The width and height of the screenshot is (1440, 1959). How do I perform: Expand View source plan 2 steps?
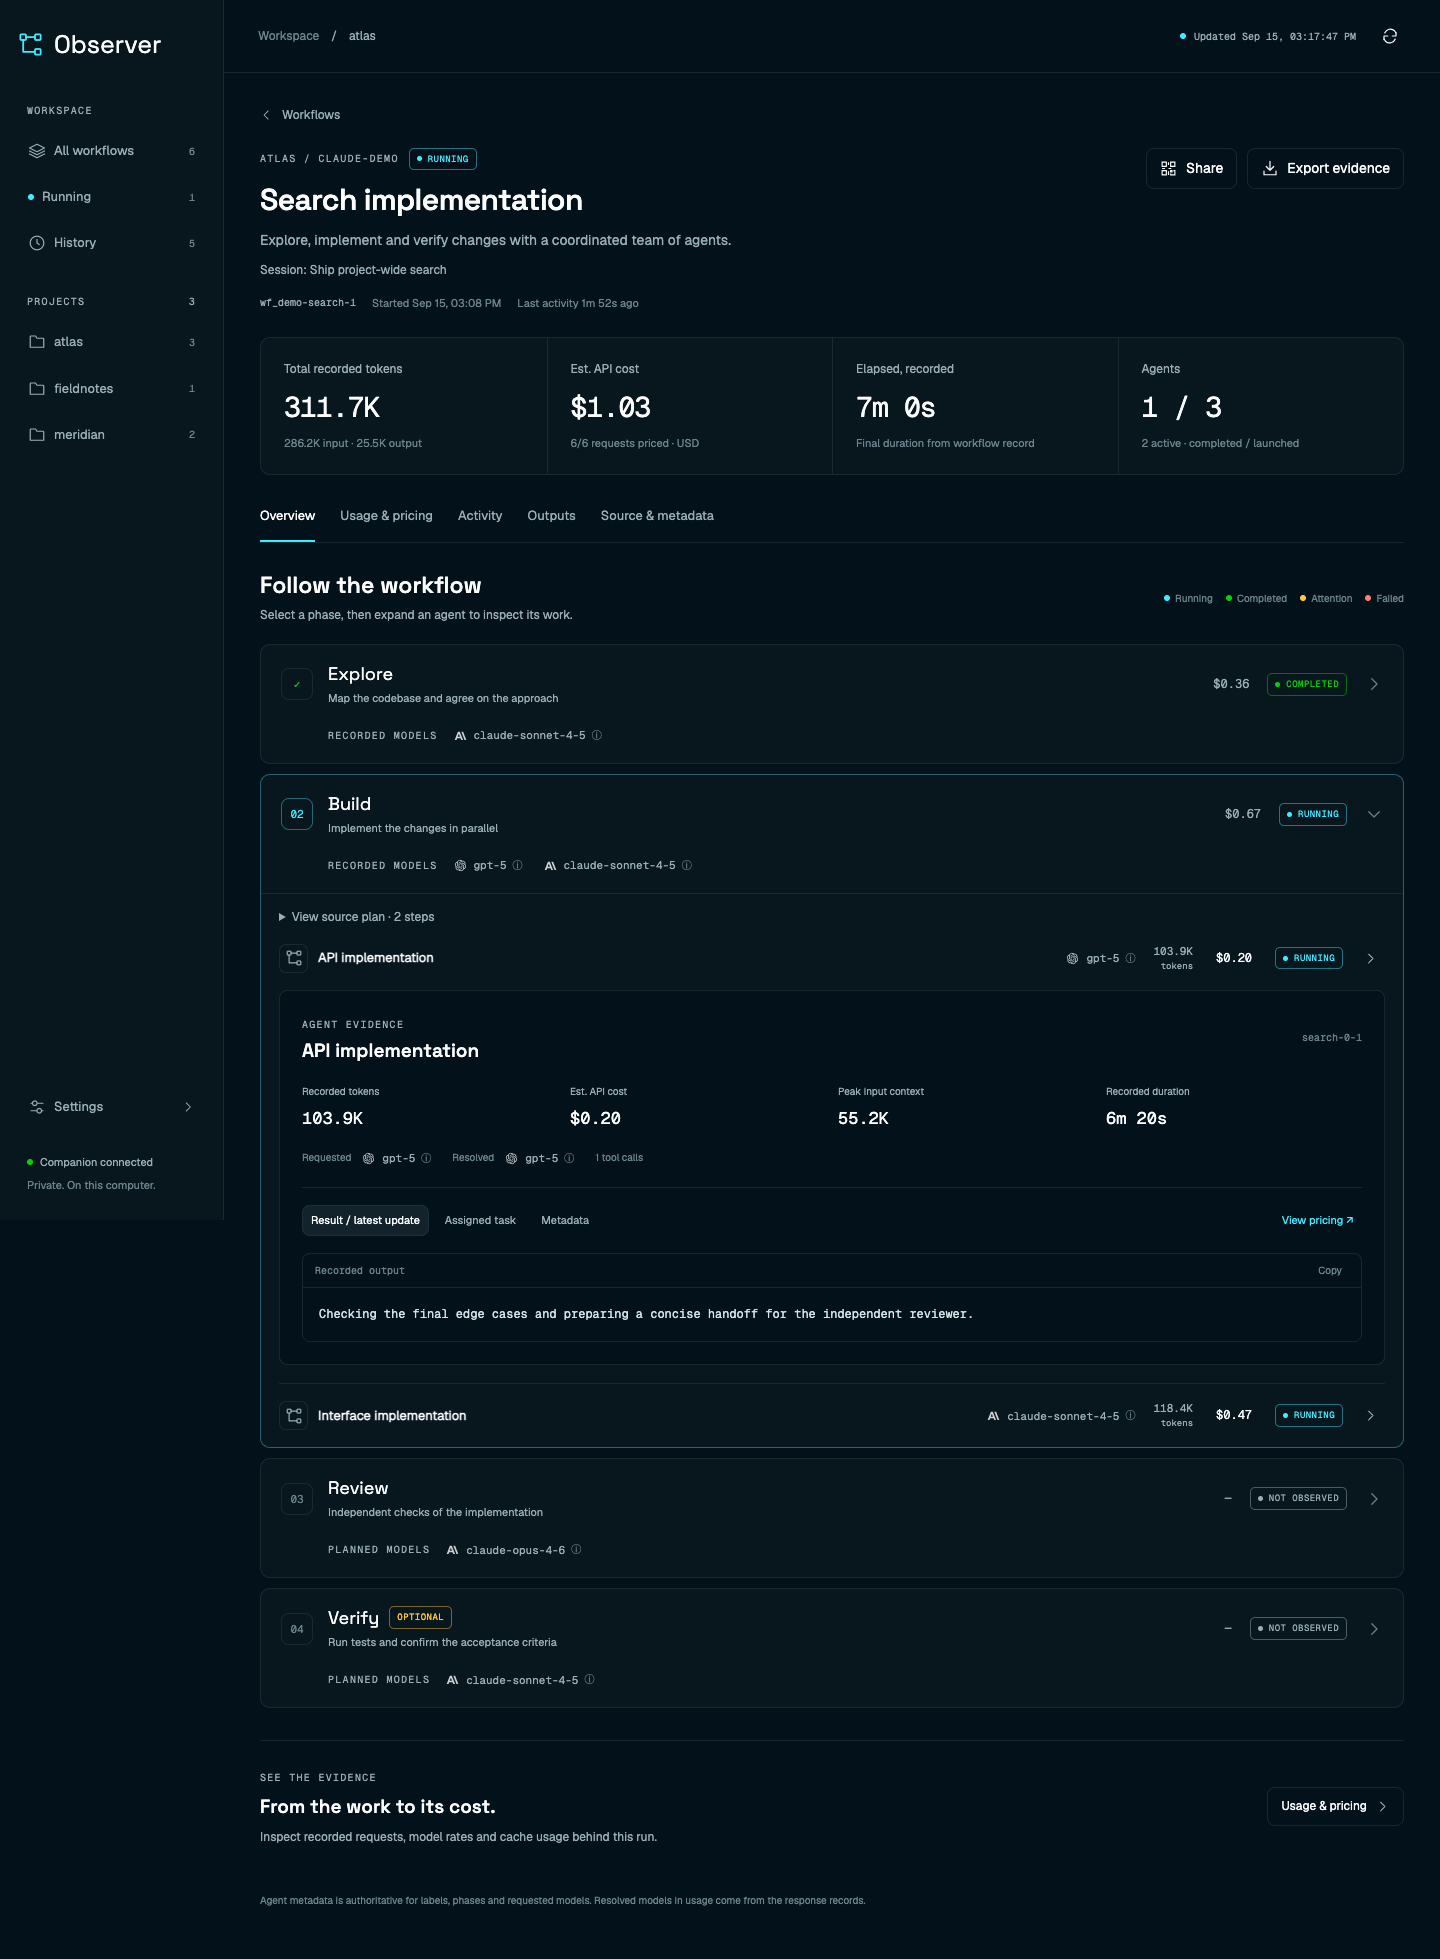pyautogui.click(x=356, y=917)
